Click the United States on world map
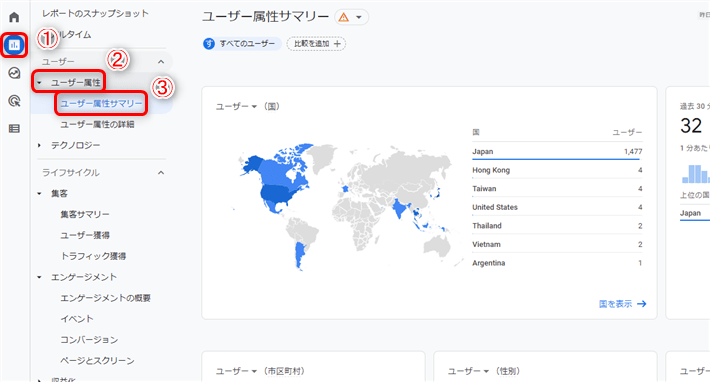 point(277,193)
